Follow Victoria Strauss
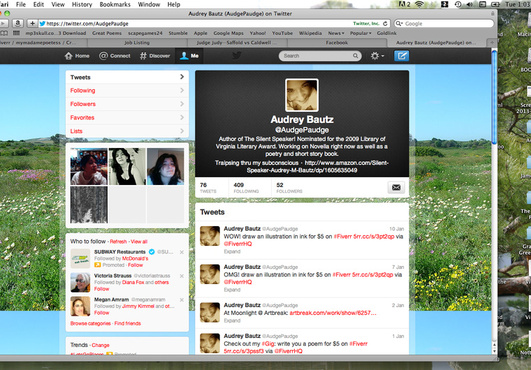This screenshot has width=531, height=370. pyautogui.click(x=102, y=289)
